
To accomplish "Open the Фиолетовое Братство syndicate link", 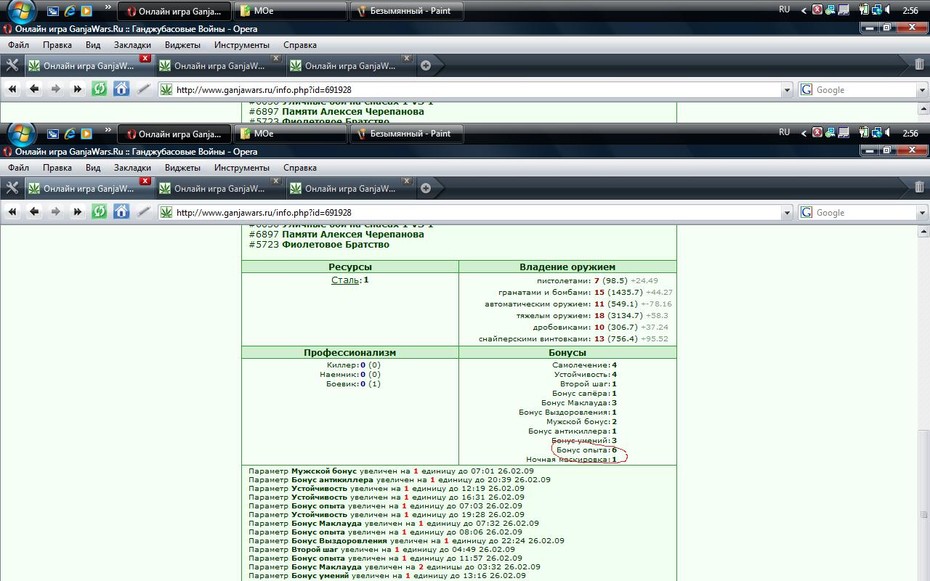I will pyautogui.click(x=335, y=244).
